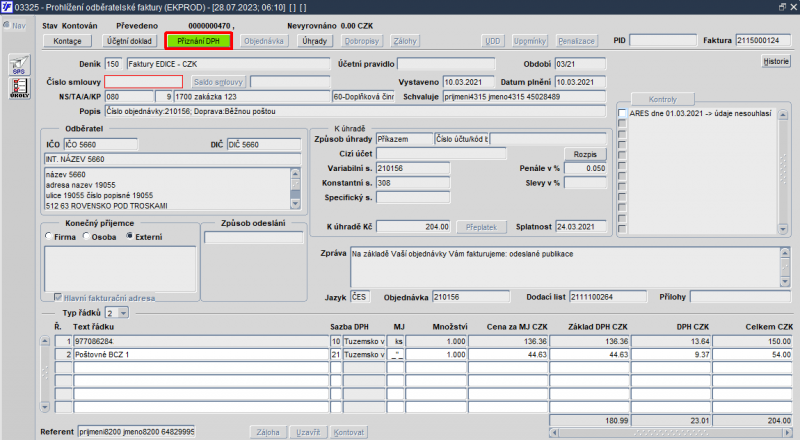Click the Nav icon at top left
The image size is (800, 440).
point(15,26)
